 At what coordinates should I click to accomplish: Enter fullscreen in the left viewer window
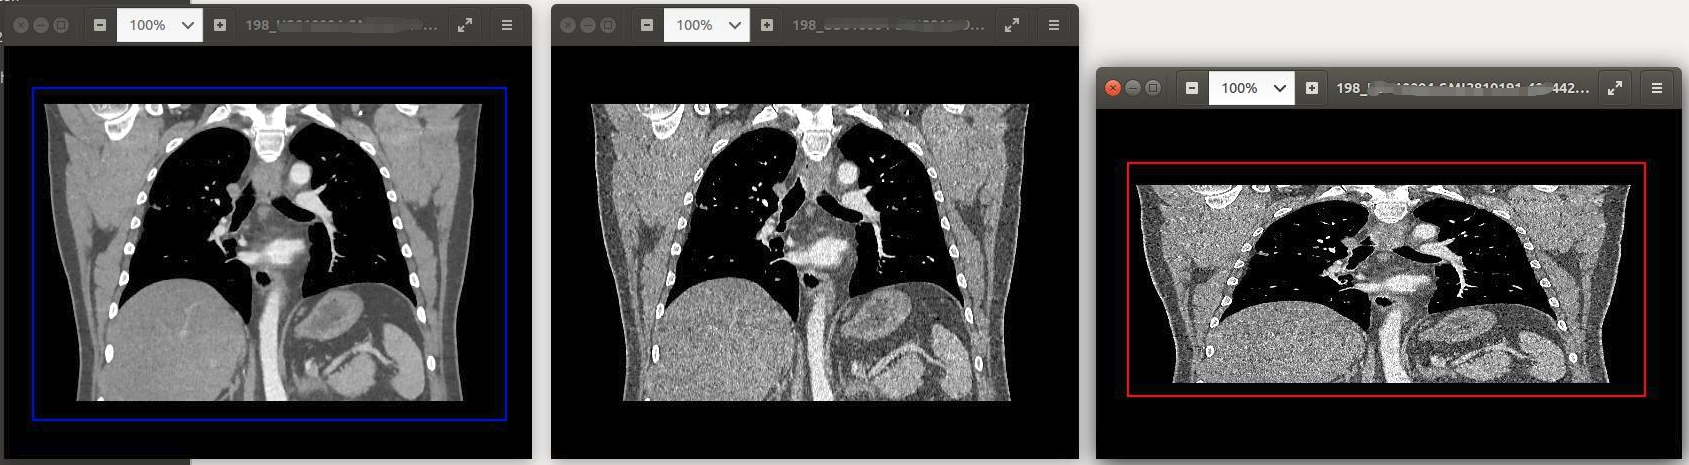(x=465, y=25)
